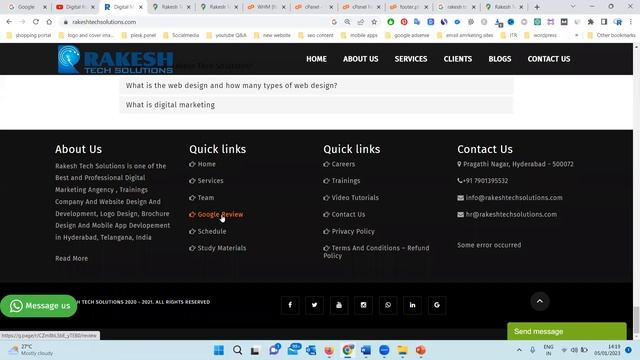Open the Other bookmarks folder
Viewport: 640px width, 360px height.
pyautogui.click(x=611, y=36)
